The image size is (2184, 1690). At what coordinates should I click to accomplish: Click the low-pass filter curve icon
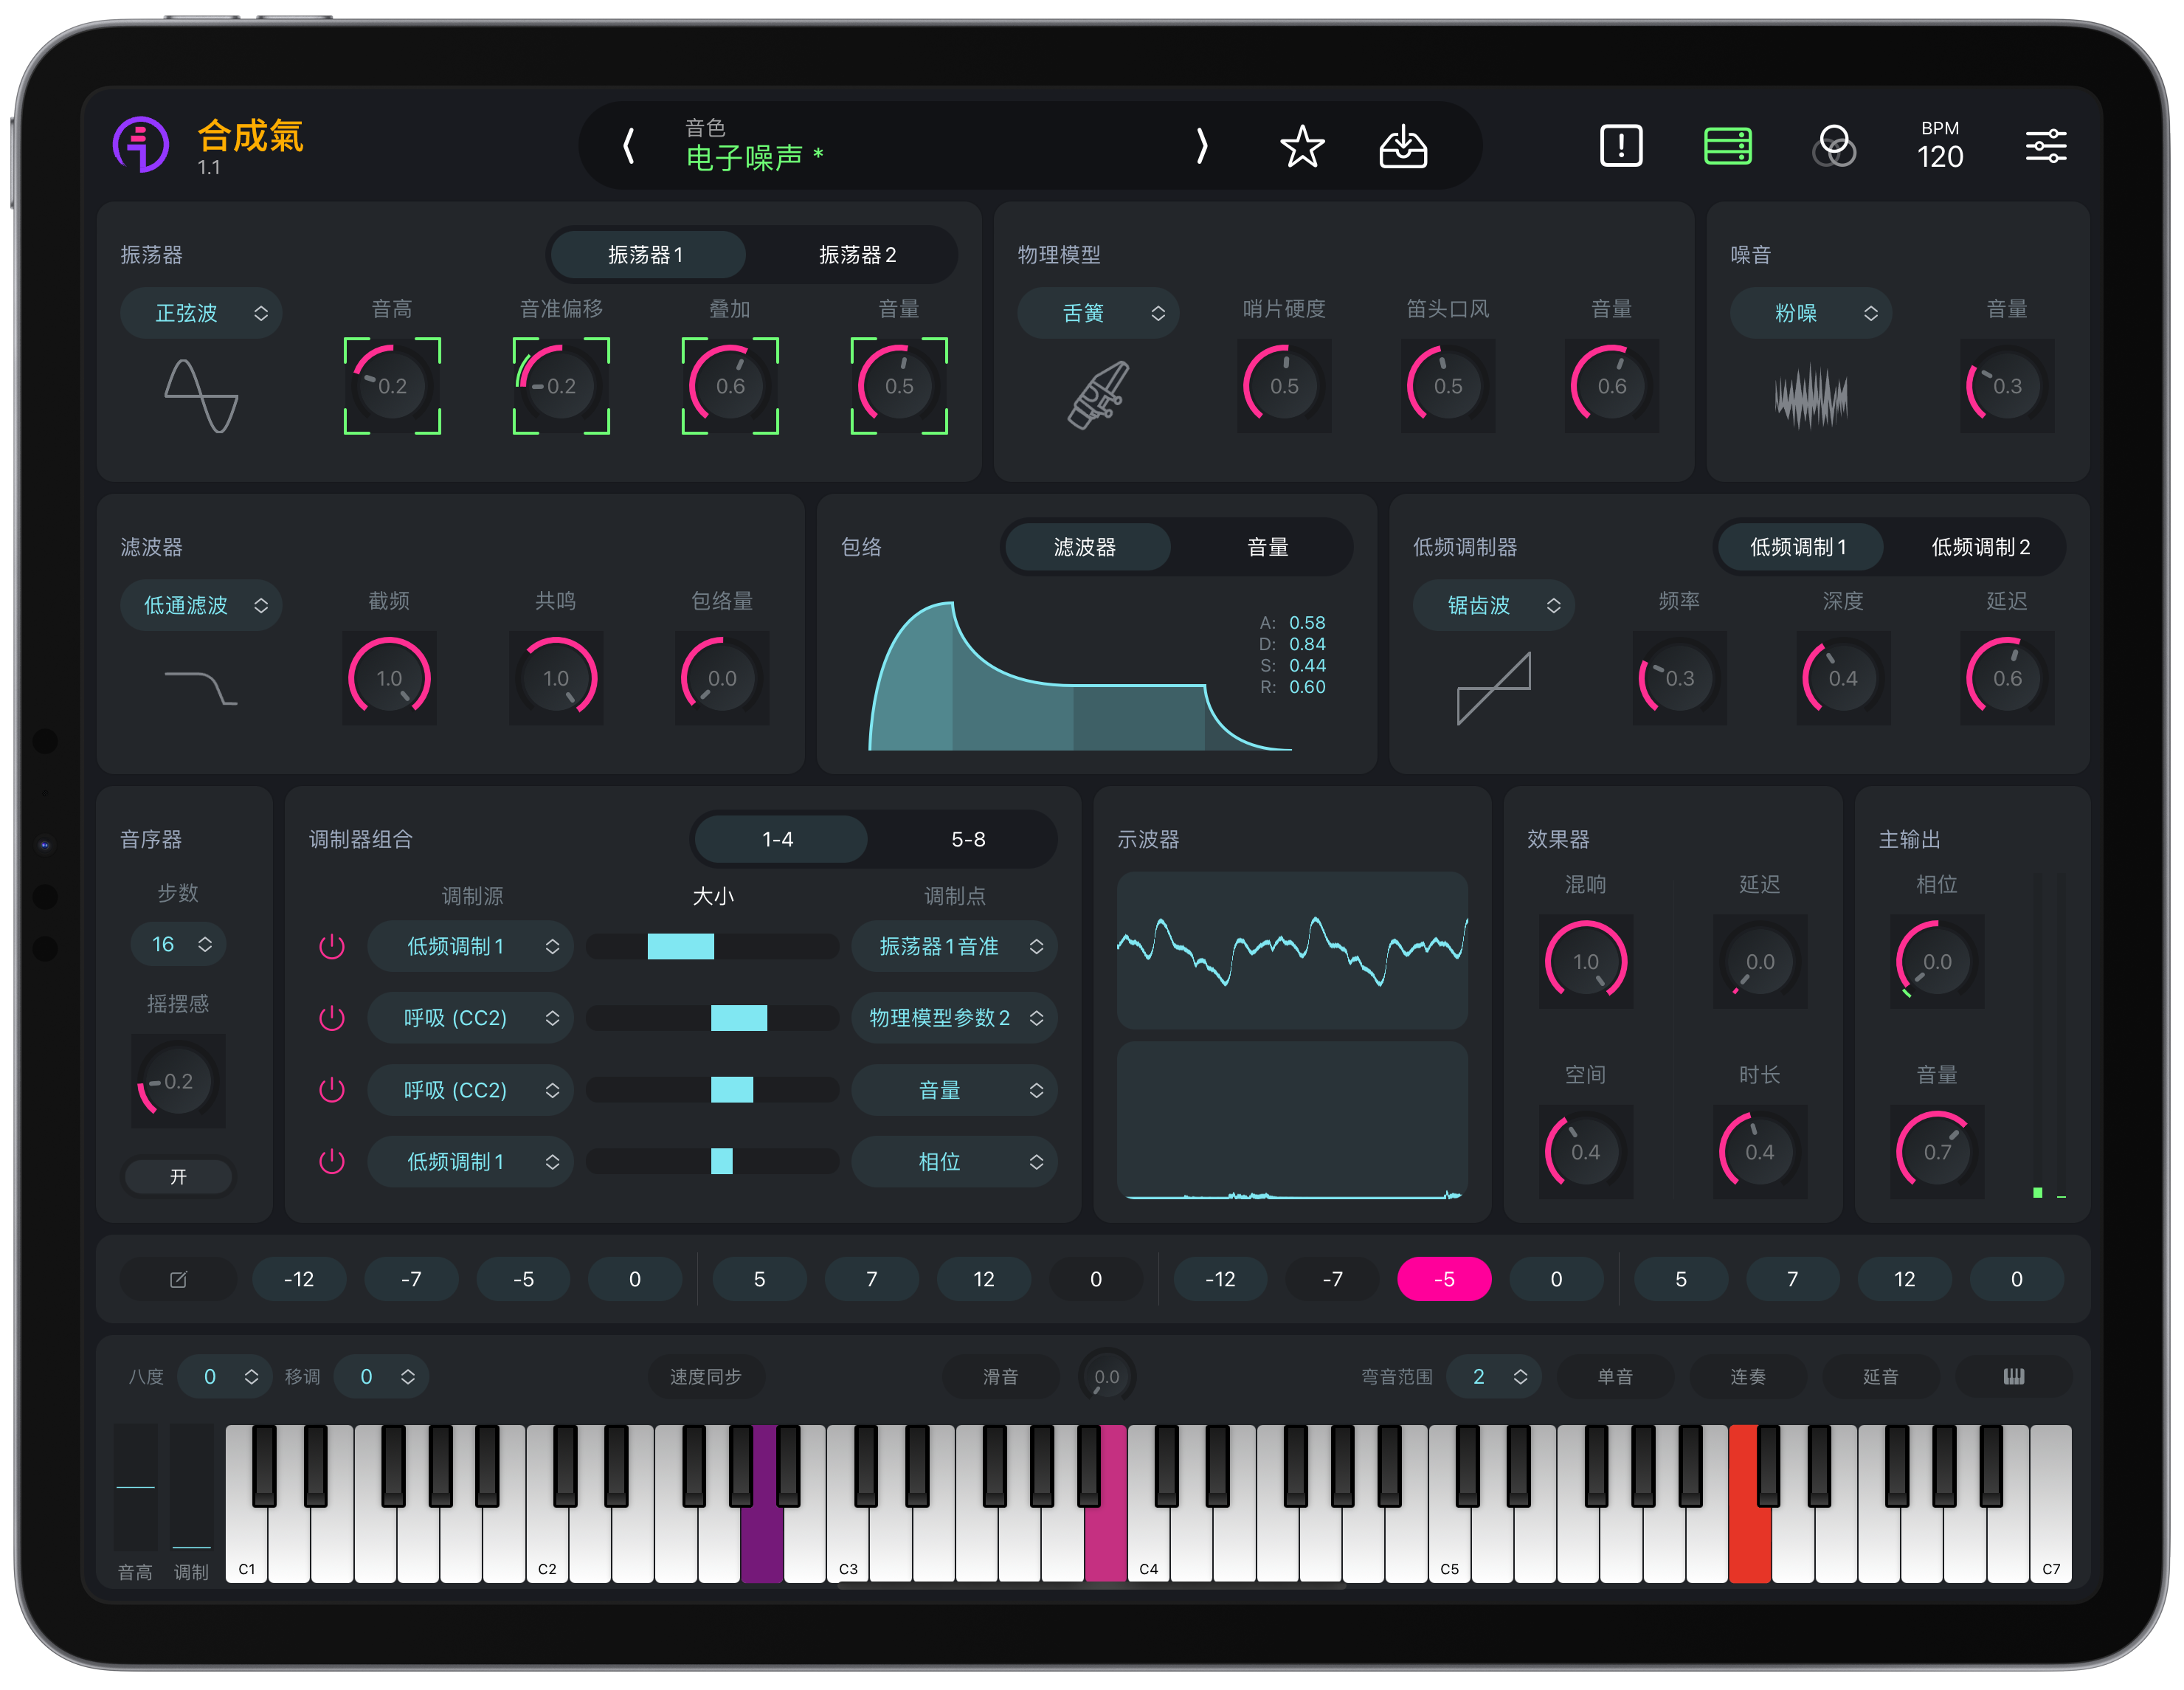point(201,688)
